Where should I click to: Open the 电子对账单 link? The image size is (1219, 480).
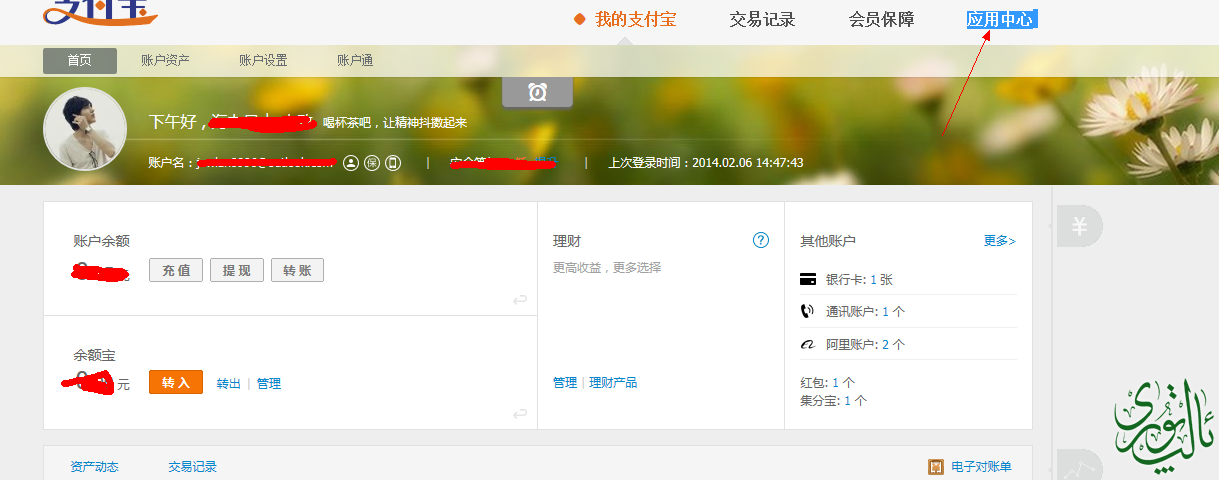(x=981, y=467)
